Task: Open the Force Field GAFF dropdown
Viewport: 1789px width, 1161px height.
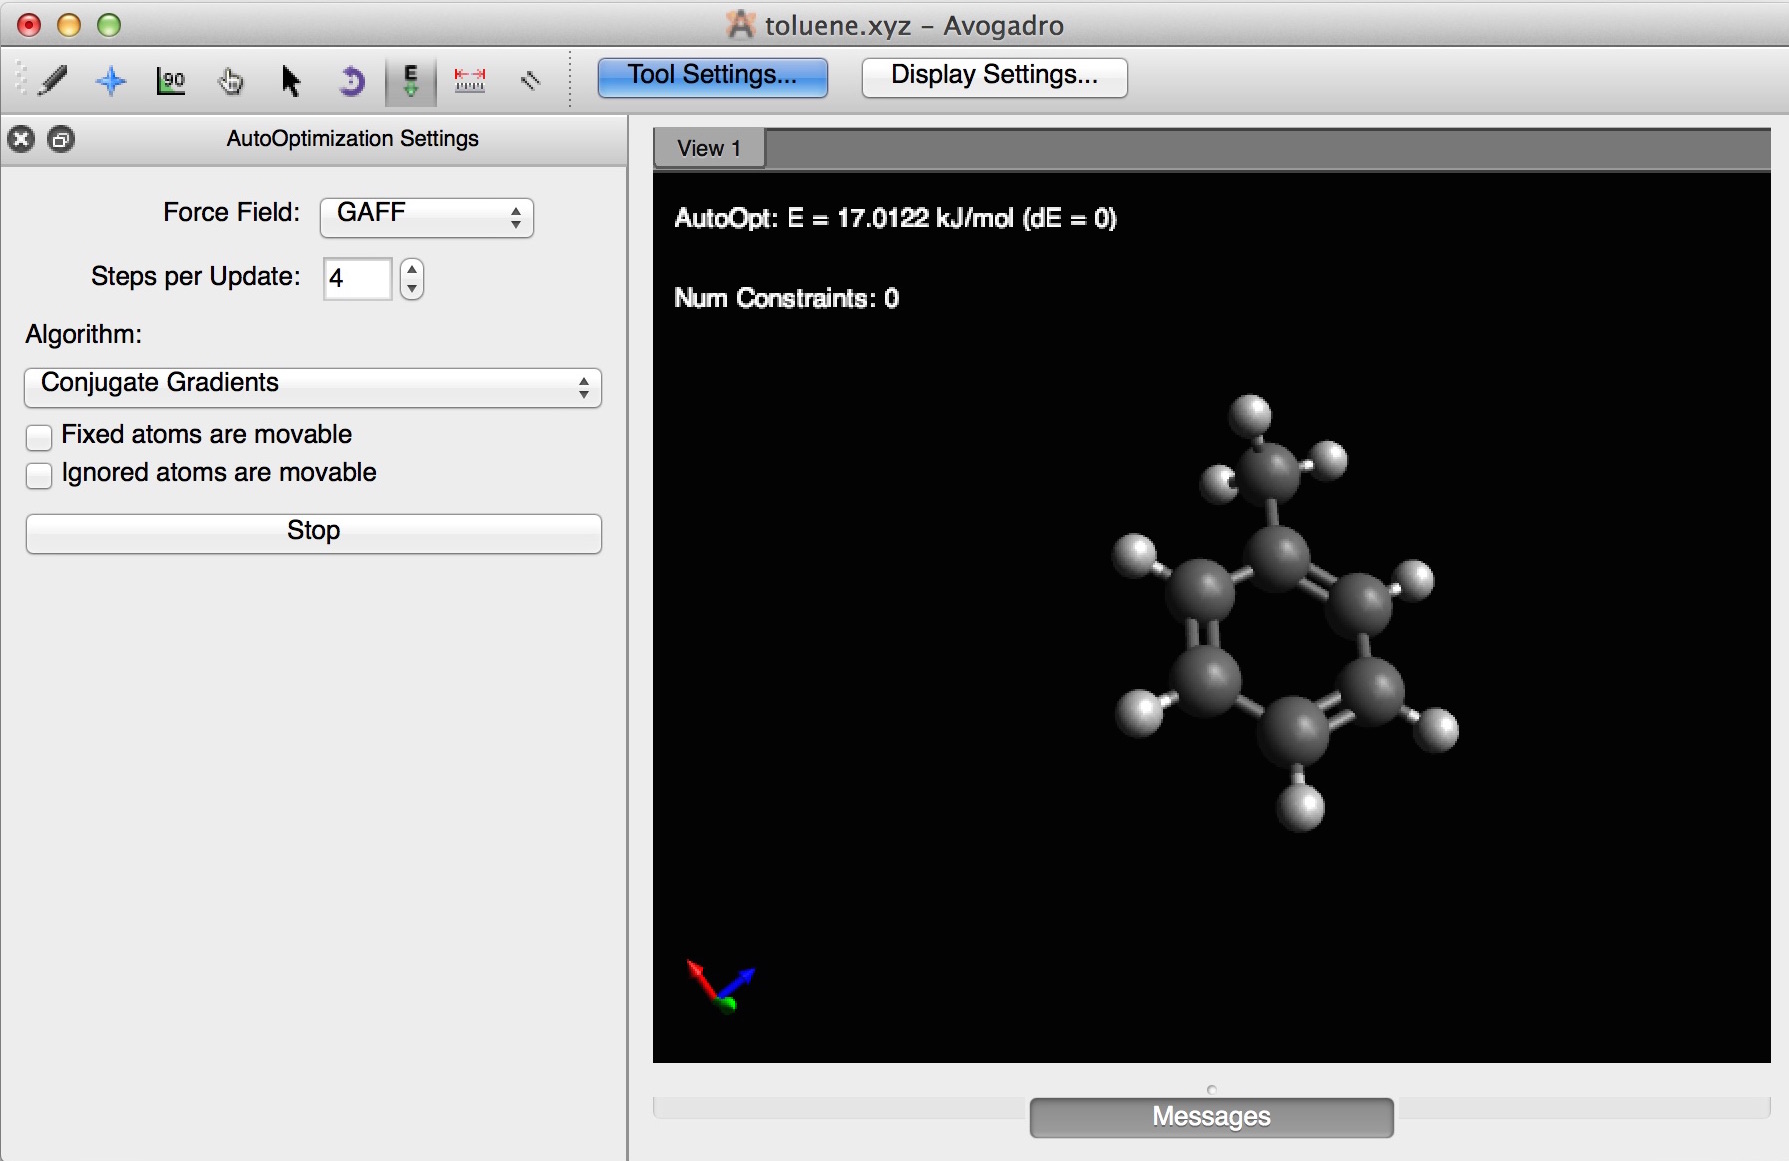Action: (427, 217)
